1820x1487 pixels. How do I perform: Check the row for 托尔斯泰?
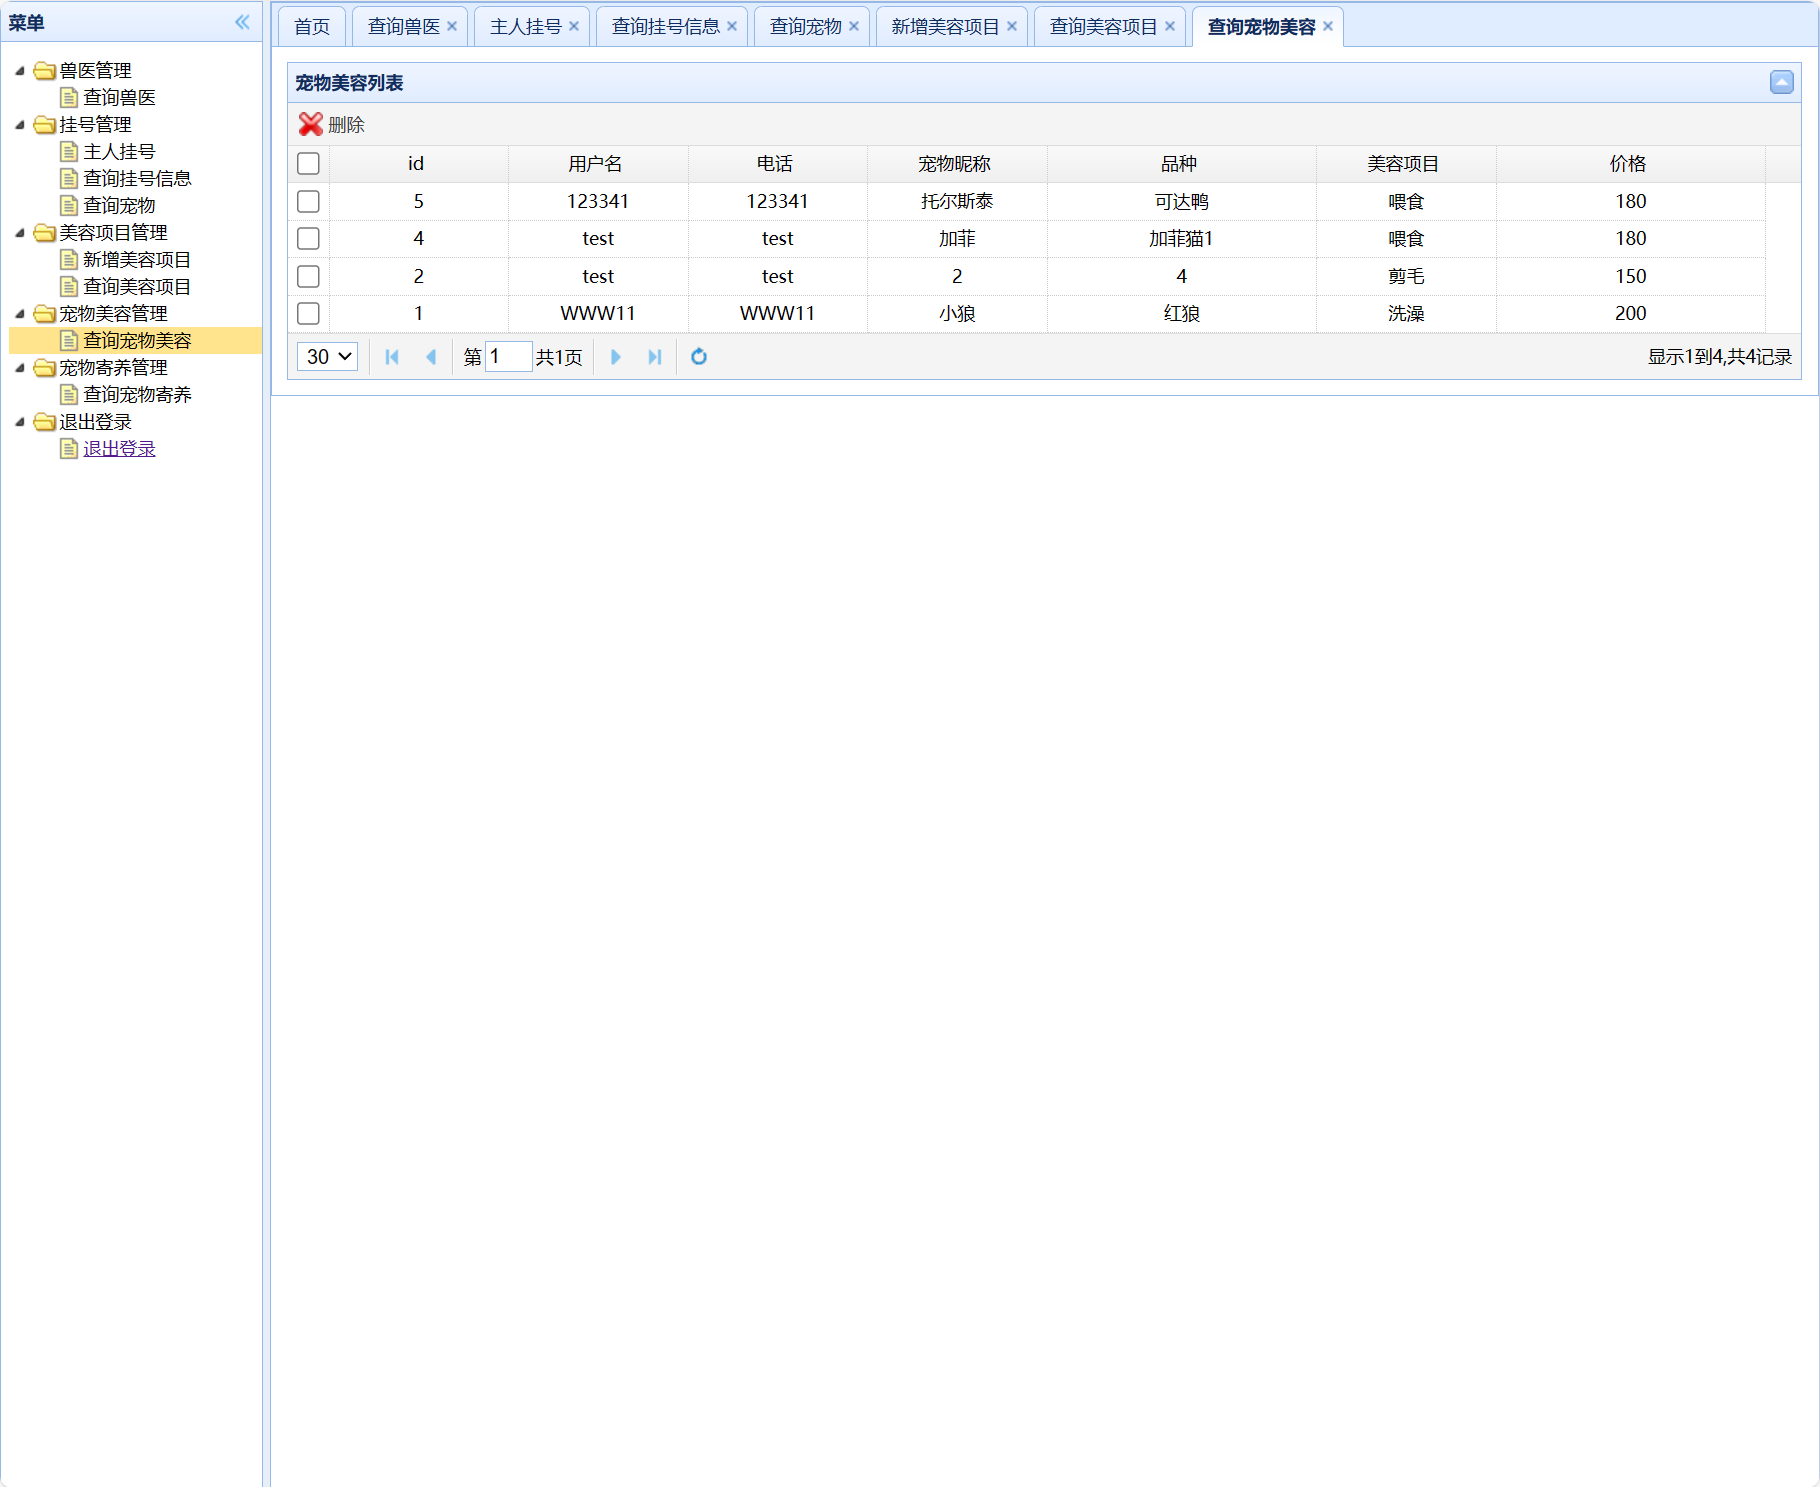(x=308, y=201)
